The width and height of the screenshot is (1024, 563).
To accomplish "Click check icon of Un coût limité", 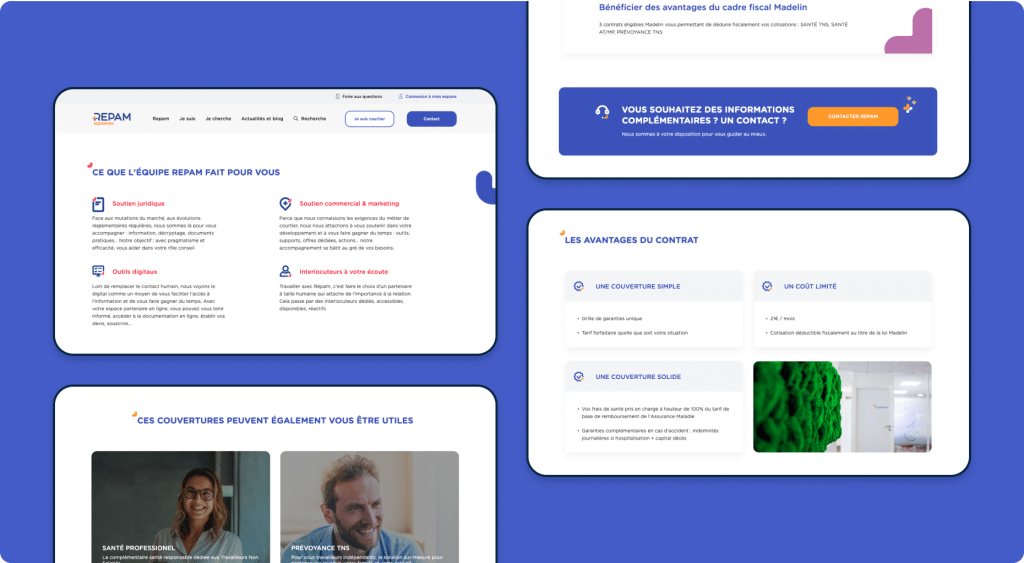I will point(767,286).
